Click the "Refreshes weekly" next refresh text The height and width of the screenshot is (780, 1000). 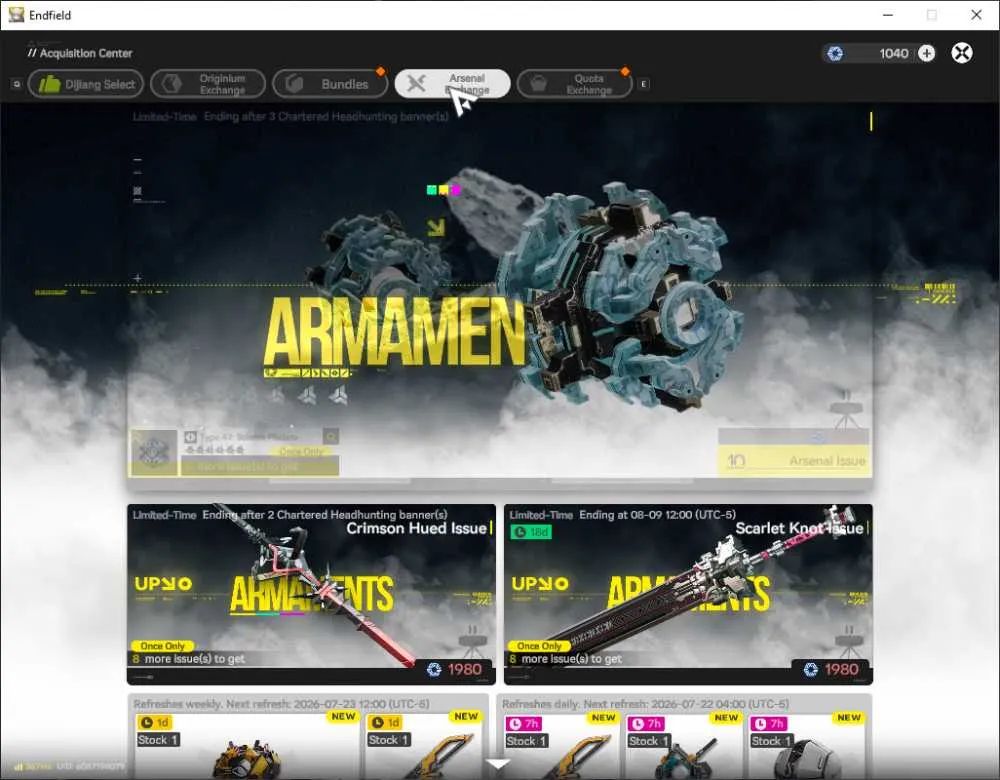(281, 703)
